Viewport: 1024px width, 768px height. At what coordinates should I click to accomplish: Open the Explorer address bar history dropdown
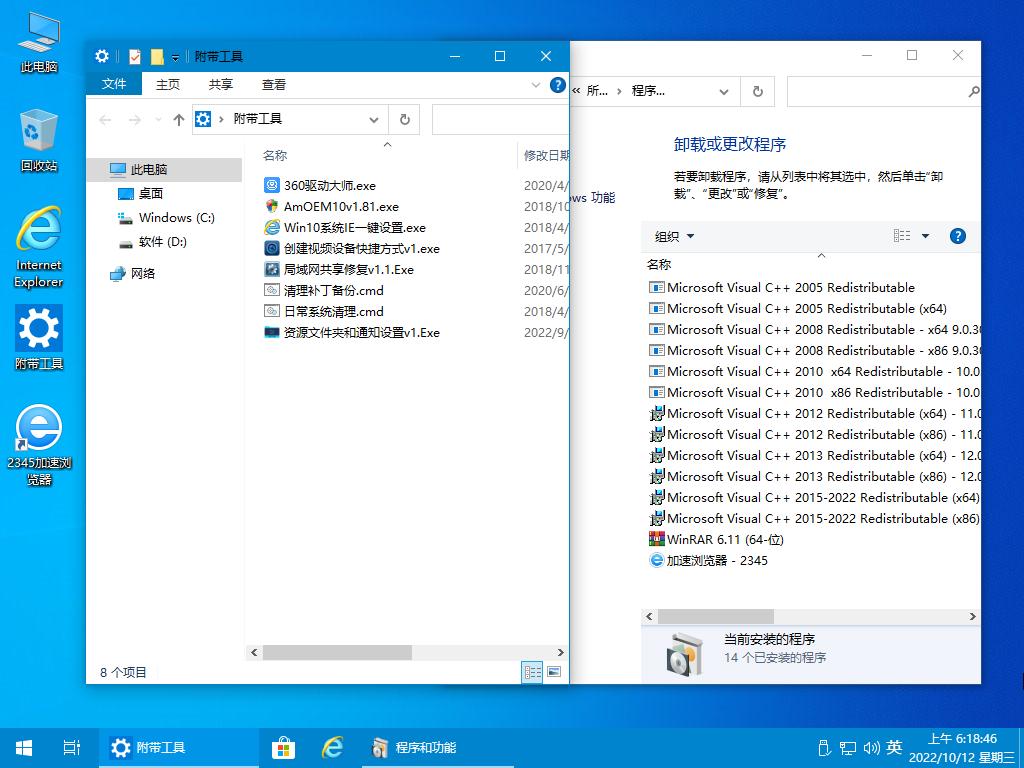pos(374,120)
